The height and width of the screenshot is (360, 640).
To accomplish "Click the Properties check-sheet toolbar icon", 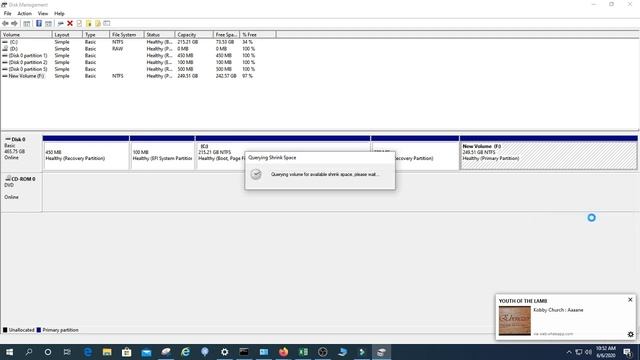I will pyautogui.click(x=79, y=24).
